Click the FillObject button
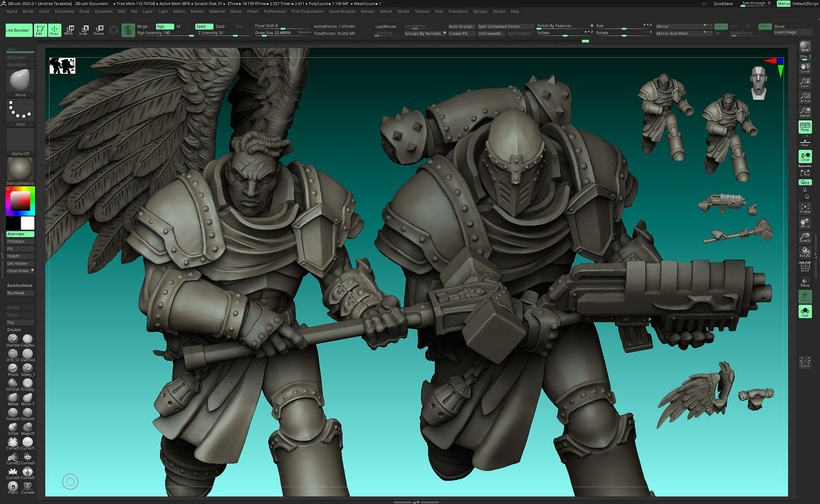 click(20, 242)
